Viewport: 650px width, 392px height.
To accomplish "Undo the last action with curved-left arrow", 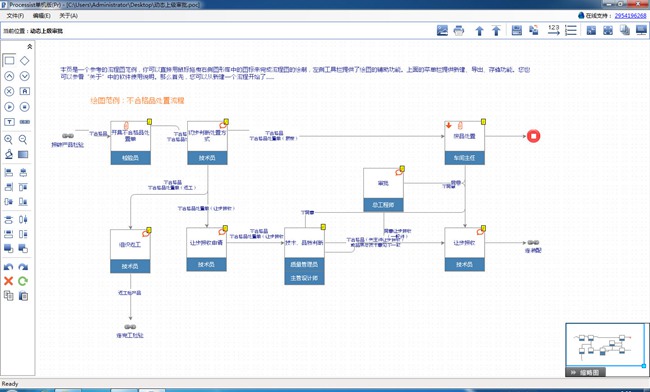I will tap(8, 267).
